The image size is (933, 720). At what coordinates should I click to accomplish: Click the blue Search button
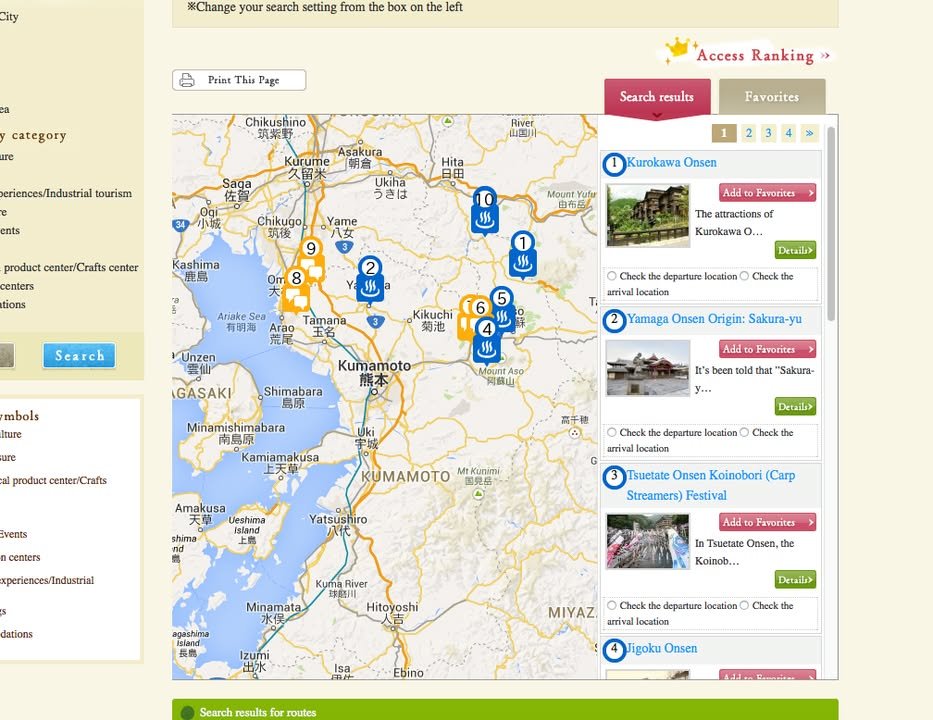coord(79,356)
